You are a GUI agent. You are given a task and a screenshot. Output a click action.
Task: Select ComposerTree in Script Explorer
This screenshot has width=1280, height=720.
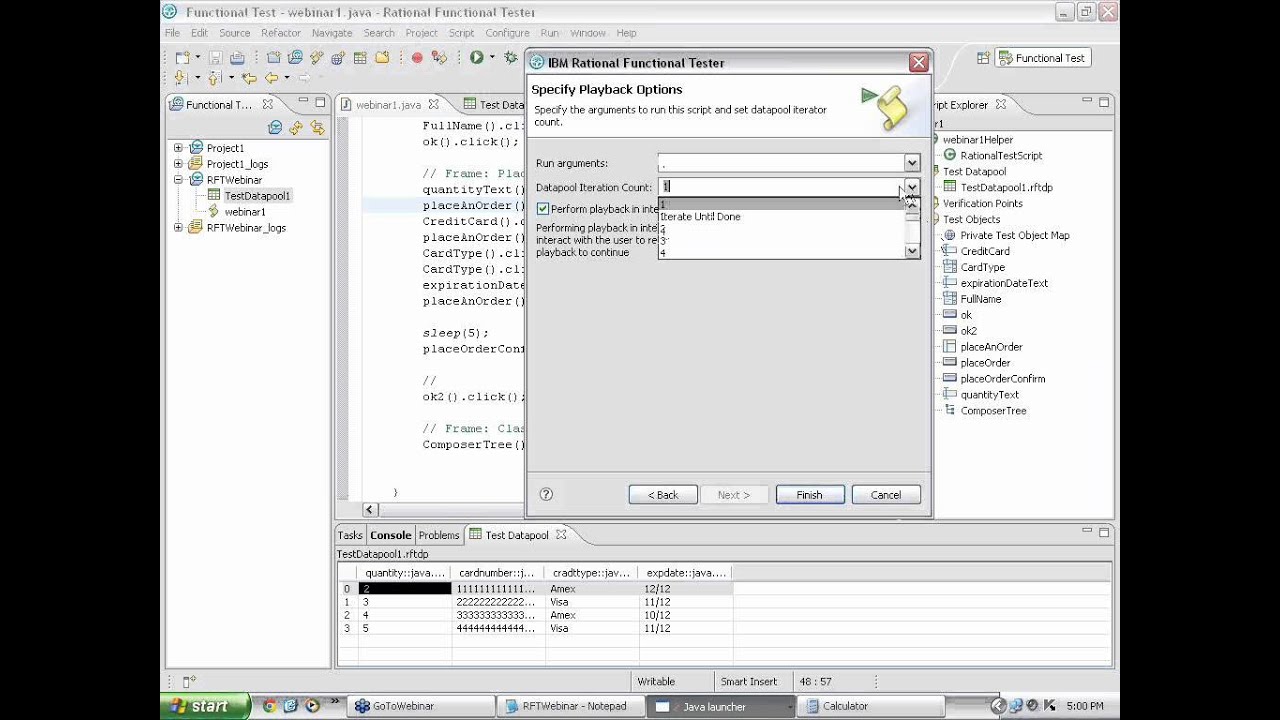(x=984, y=411)
